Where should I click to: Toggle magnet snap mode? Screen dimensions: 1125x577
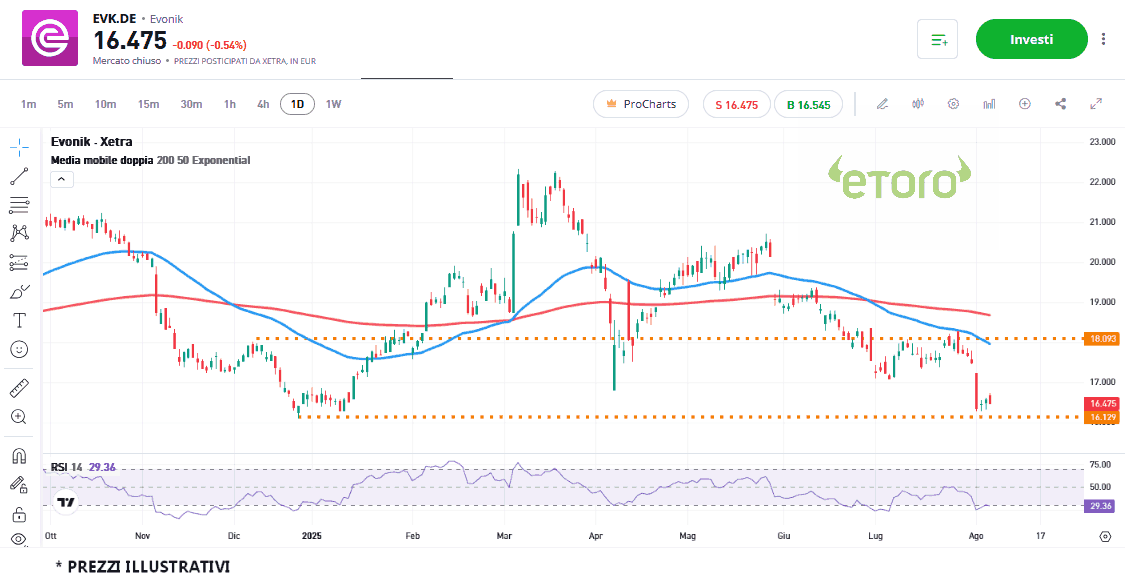point(19,456)
